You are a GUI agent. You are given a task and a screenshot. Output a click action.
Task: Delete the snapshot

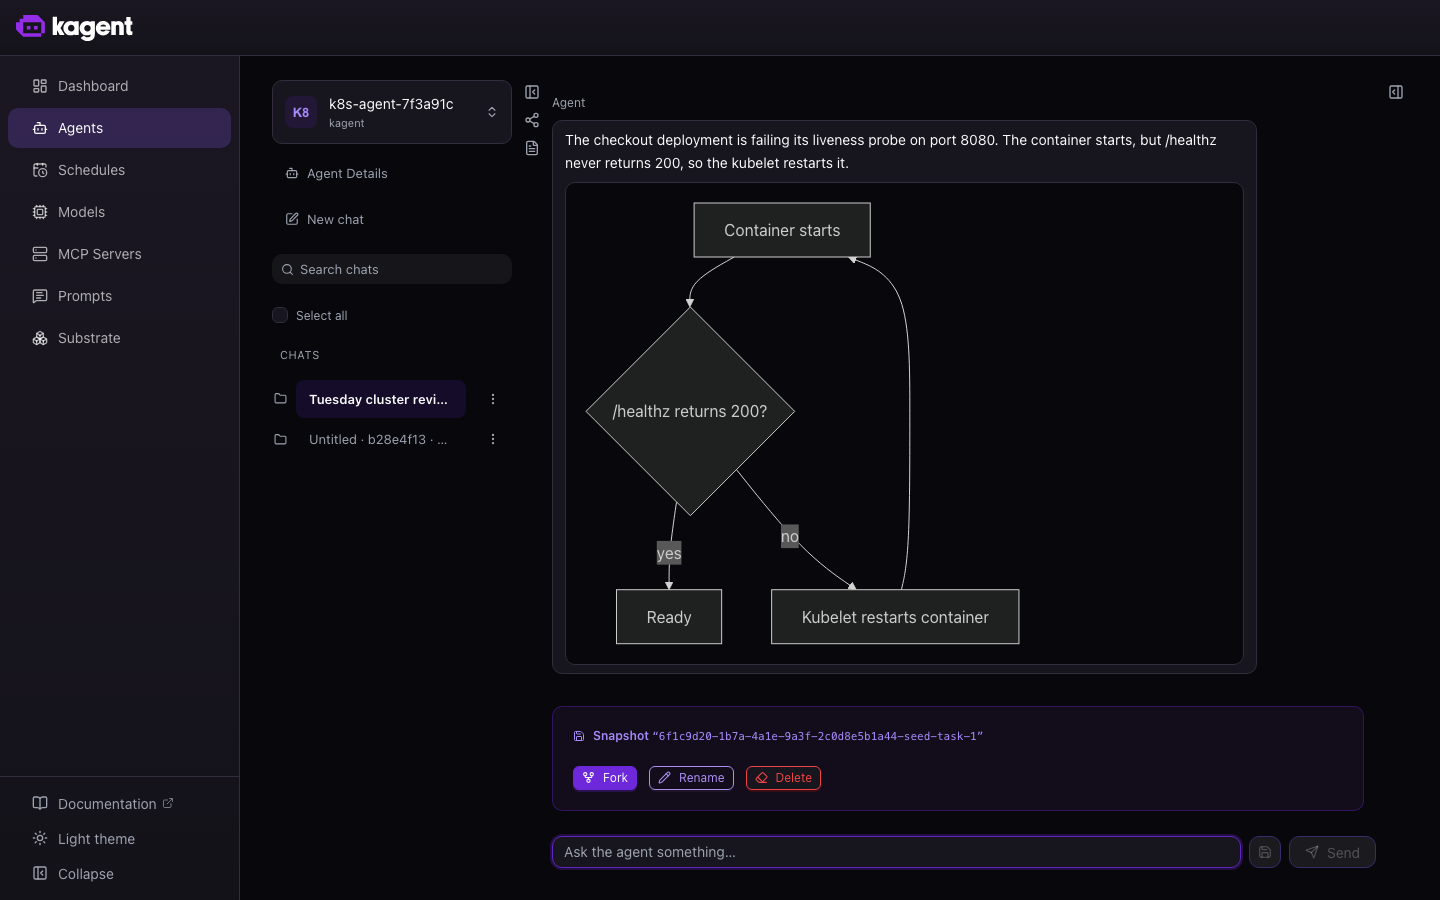click(x=783, y=778)
